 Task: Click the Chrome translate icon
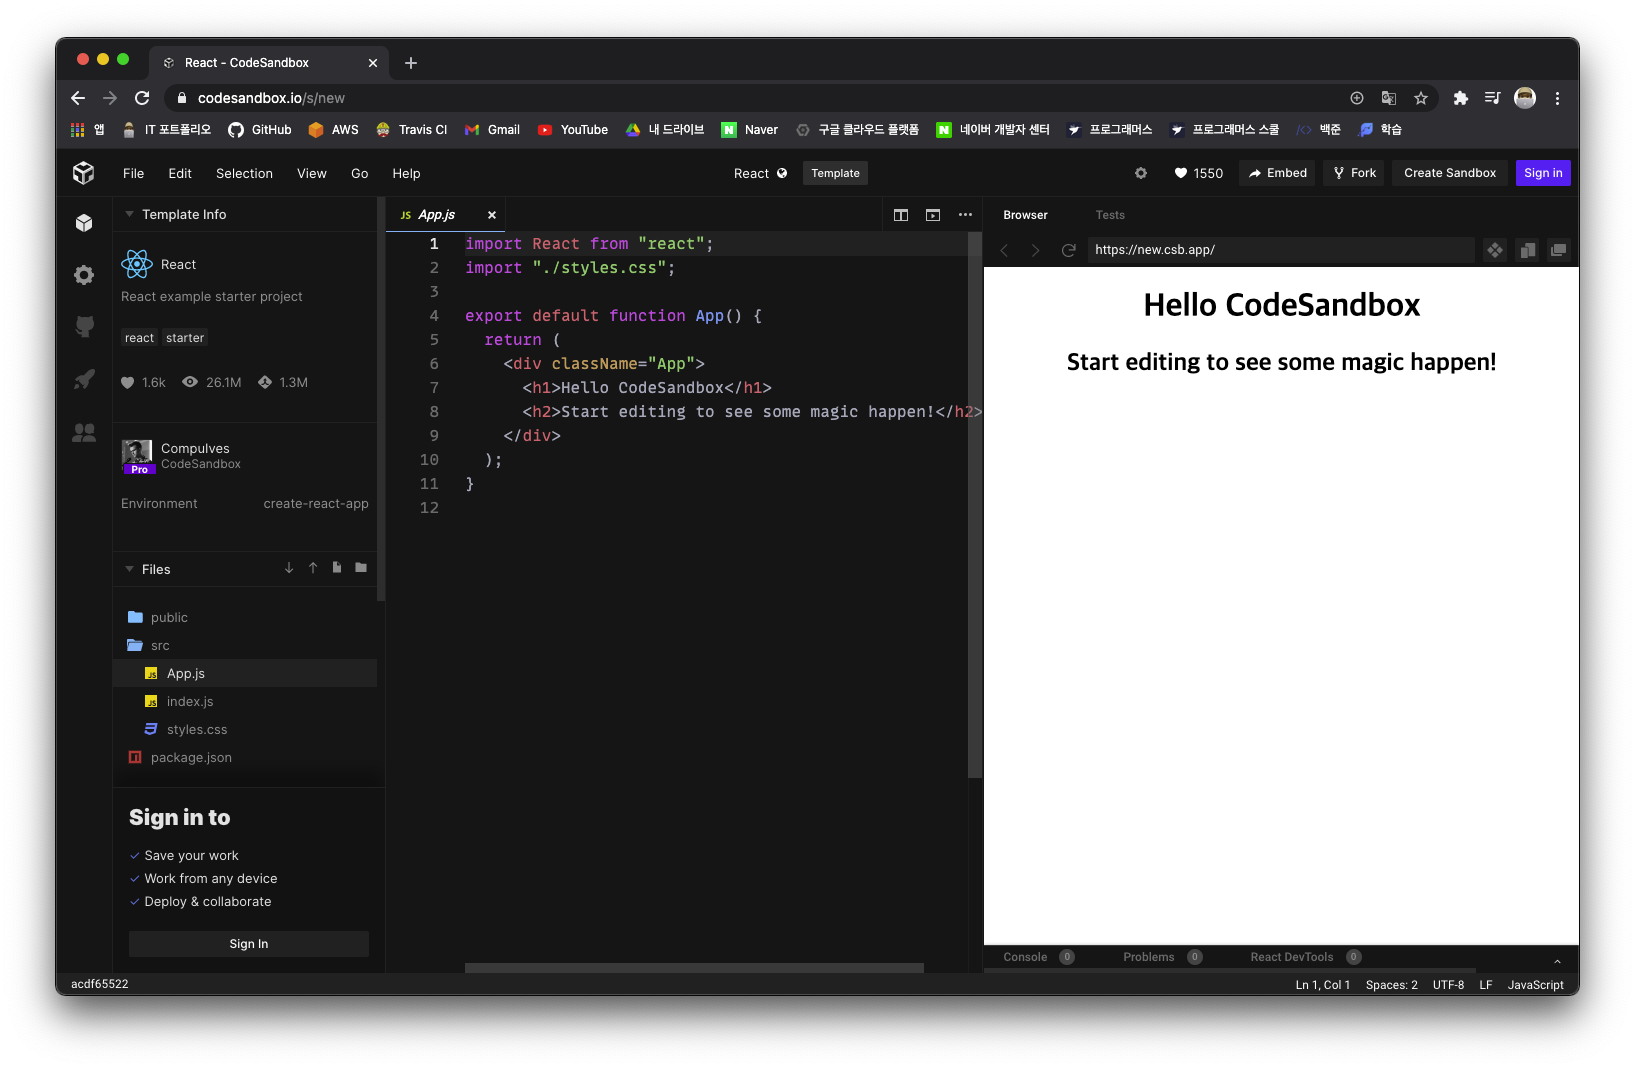[1389, 98]
